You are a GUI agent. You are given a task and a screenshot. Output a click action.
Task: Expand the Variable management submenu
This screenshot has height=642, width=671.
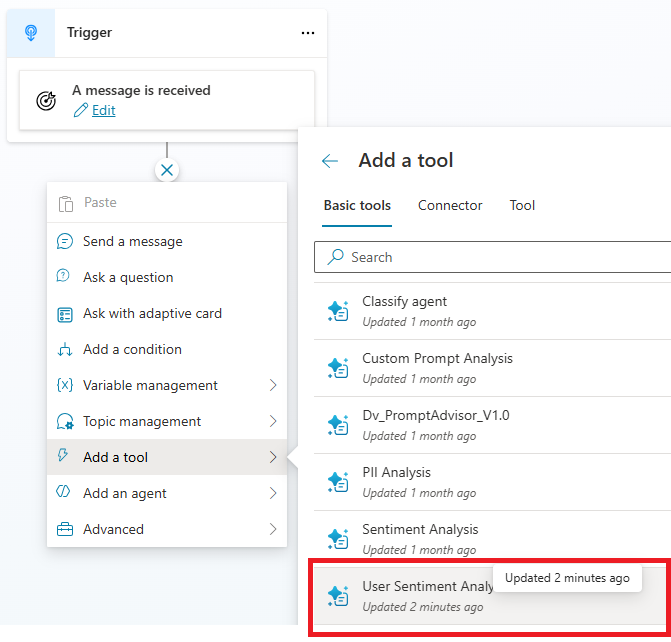(273, 385)
